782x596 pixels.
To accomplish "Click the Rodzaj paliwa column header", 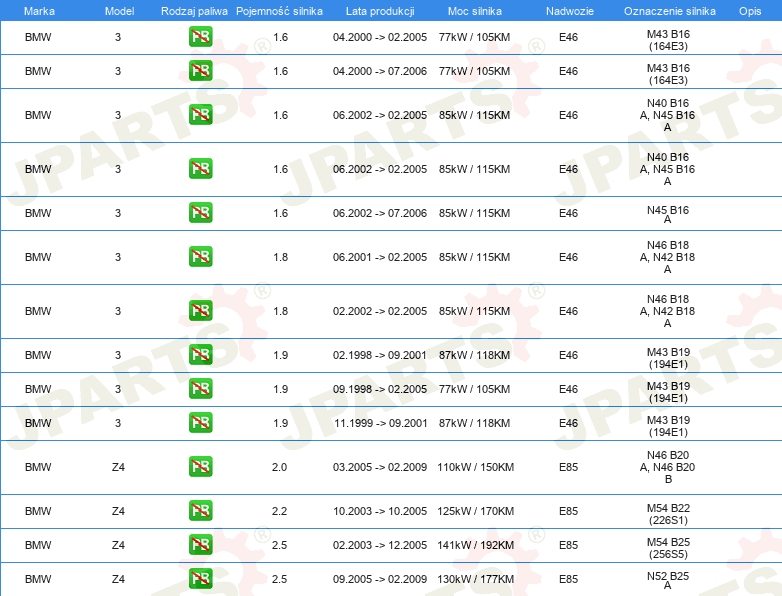I will [x=194, y=11].
